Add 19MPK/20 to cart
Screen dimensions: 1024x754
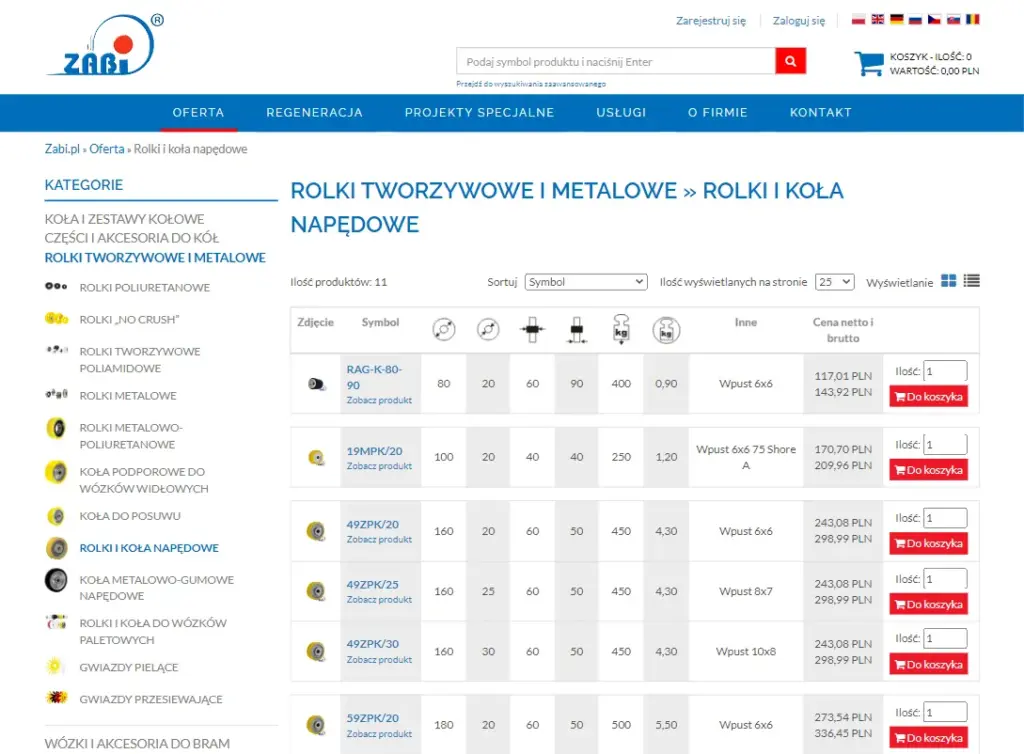[x=928, y=470]
